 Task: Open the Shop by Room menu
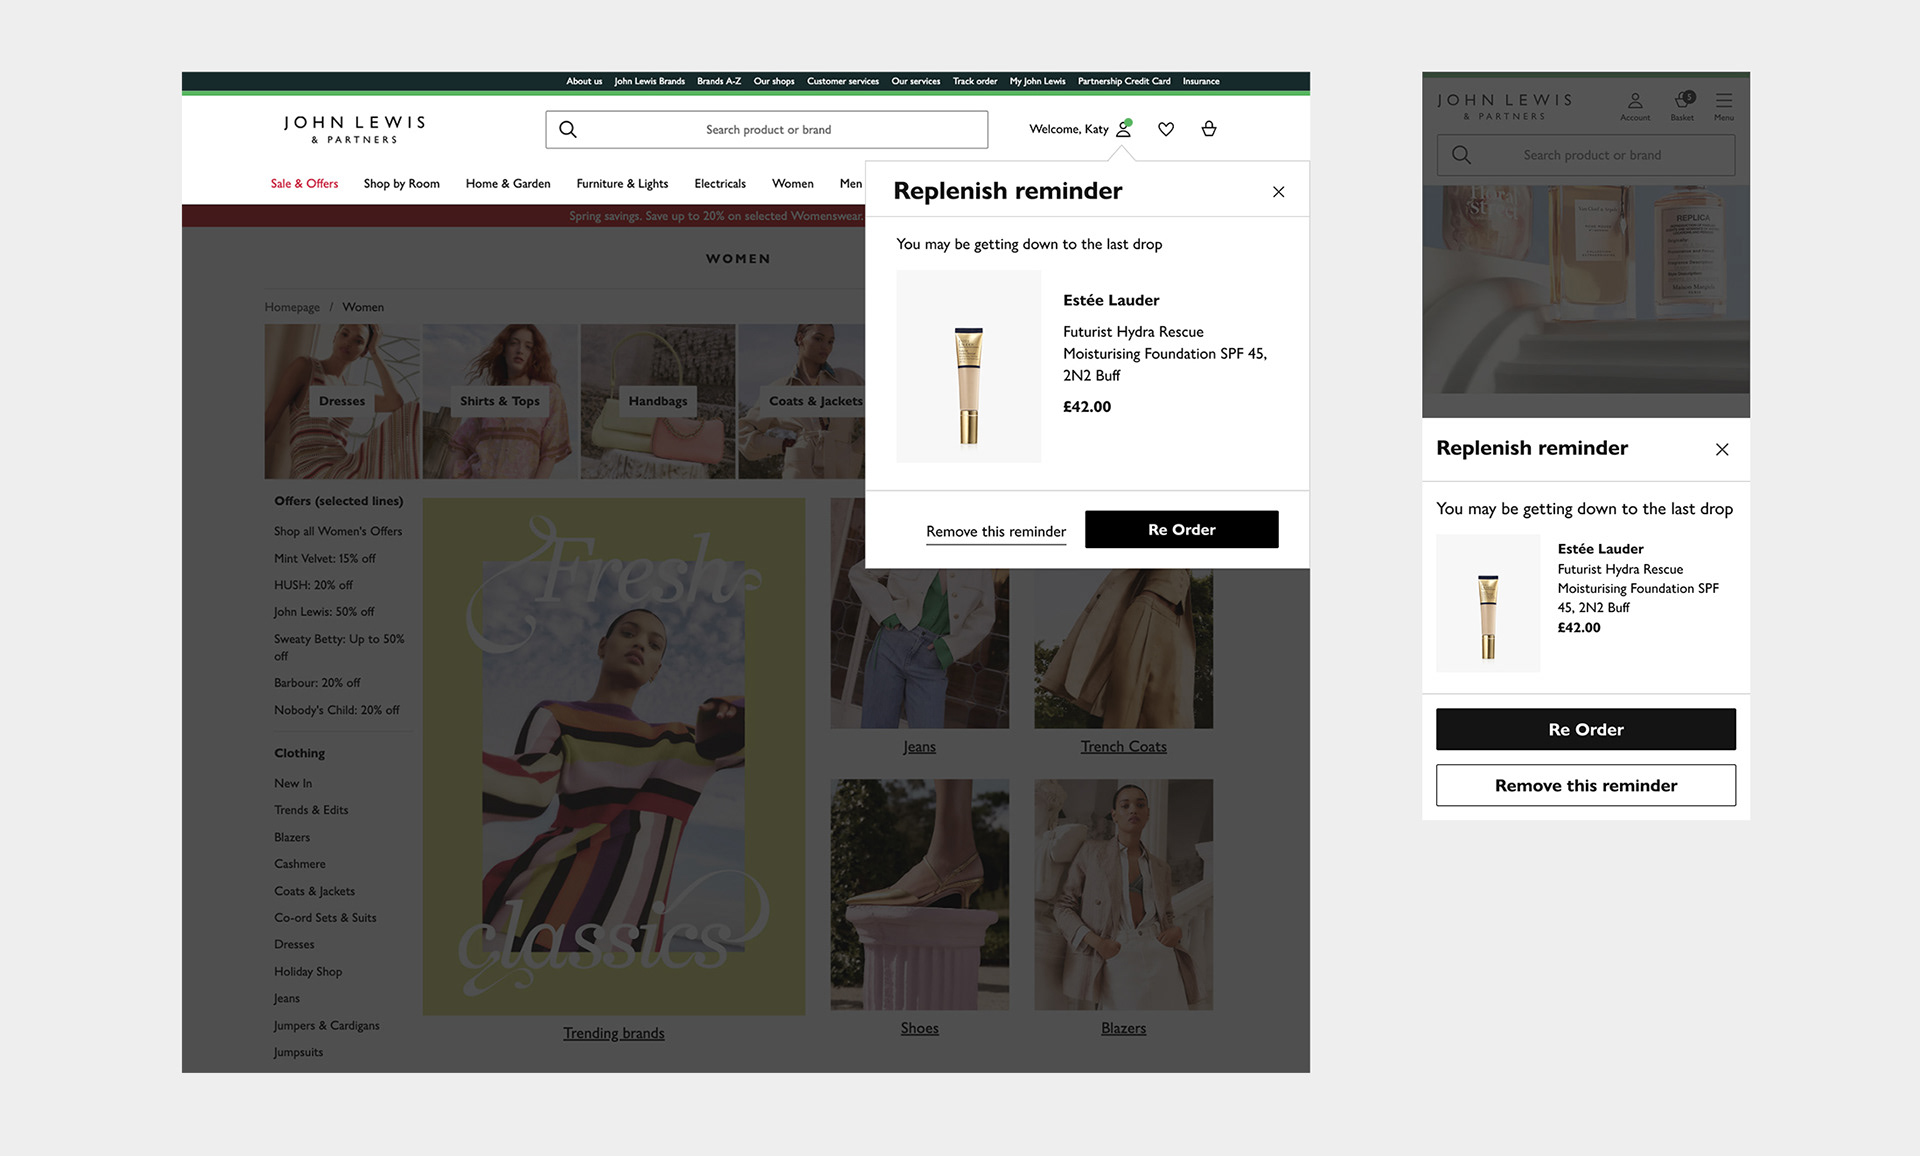(402, 184)
